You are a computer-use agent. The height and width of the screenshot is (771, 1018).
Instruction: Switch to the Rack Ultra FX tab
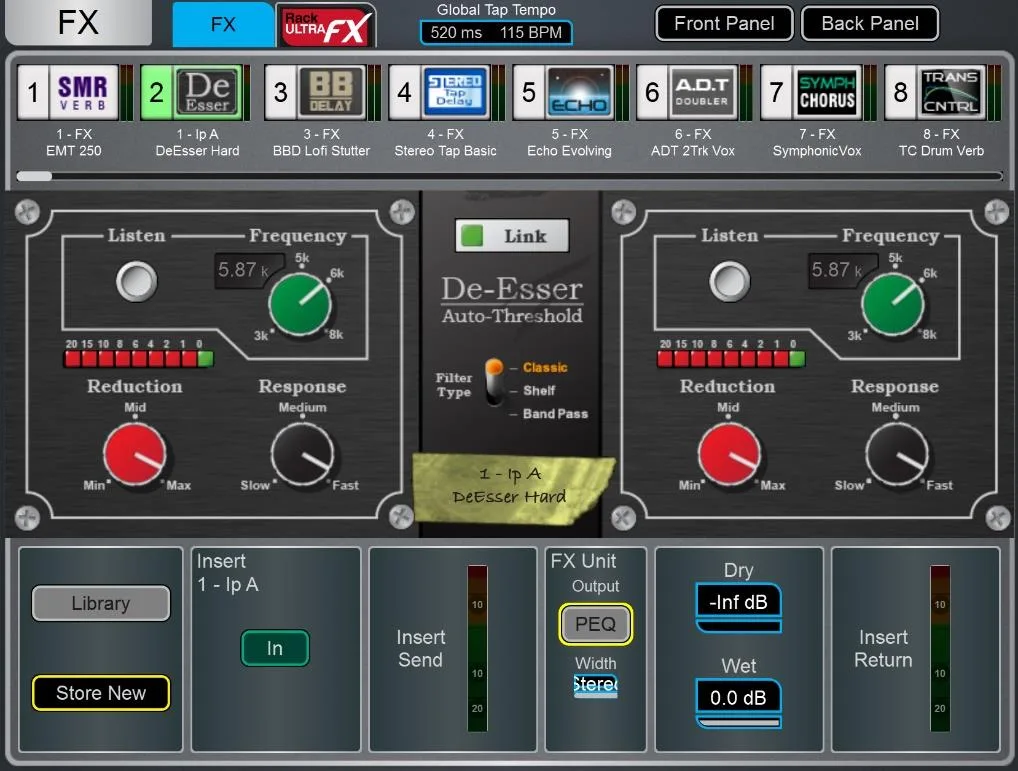tap(326, 25)
